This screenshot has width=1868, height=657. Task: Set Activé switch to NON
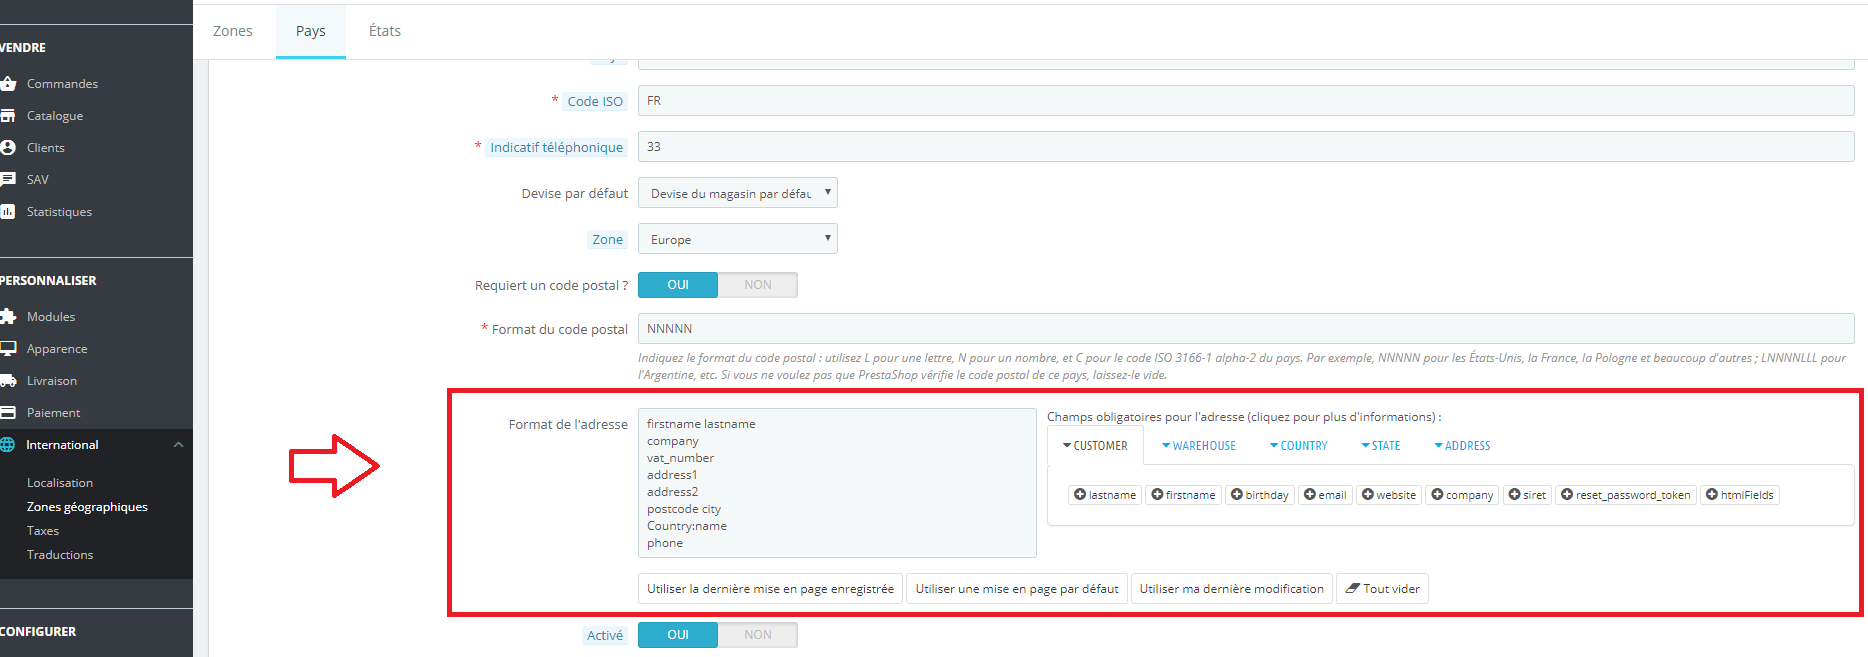click(x=758, y=635)
